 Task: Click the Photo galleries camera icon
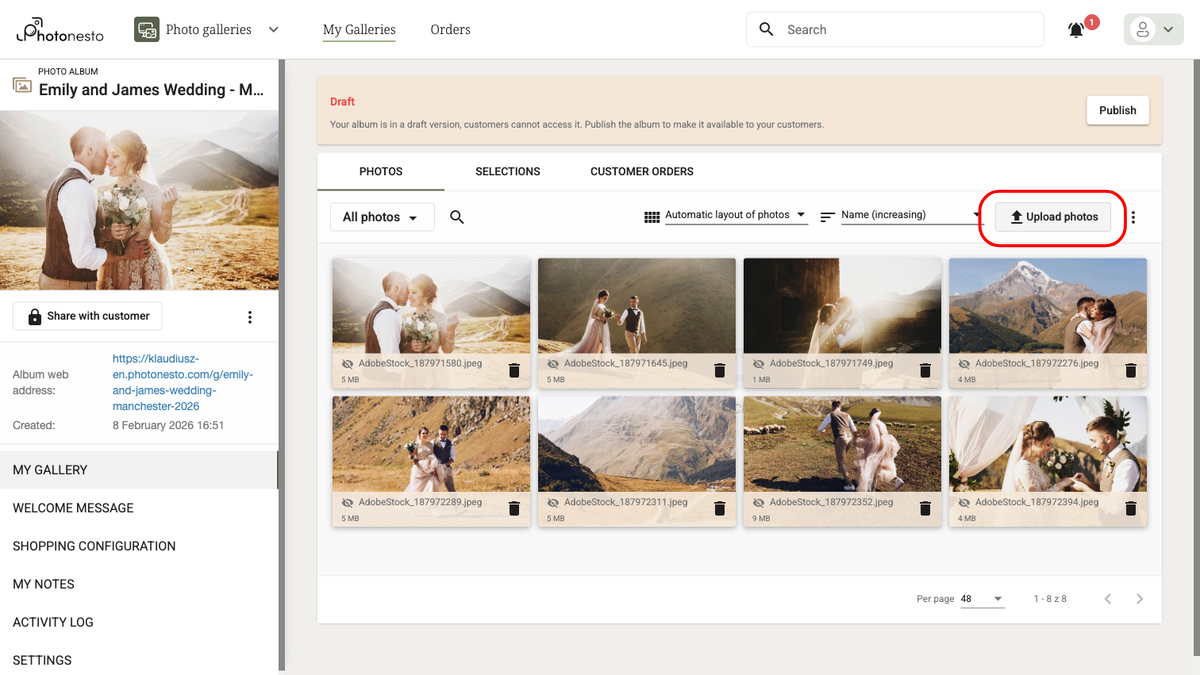(x=146, y=29)
